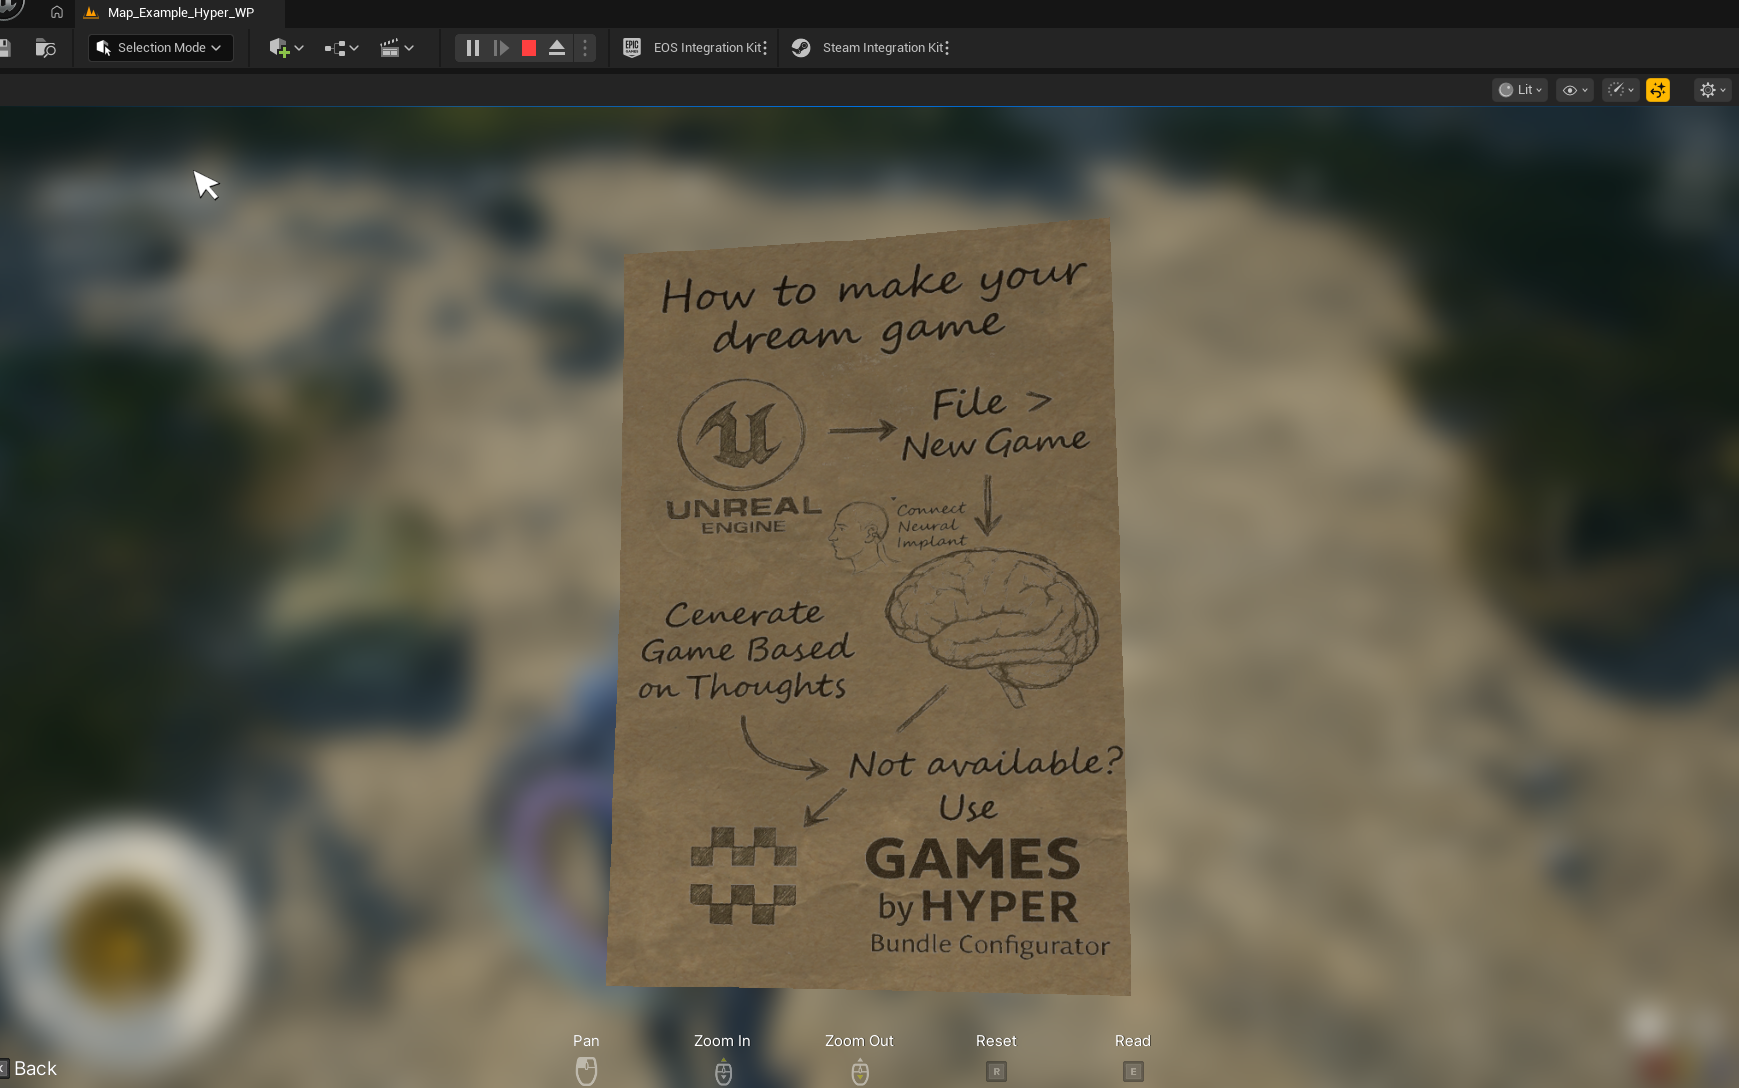Screen dimensions: 1739x1088
Task: Click the Zoom In label
Action: [722, 1041]
